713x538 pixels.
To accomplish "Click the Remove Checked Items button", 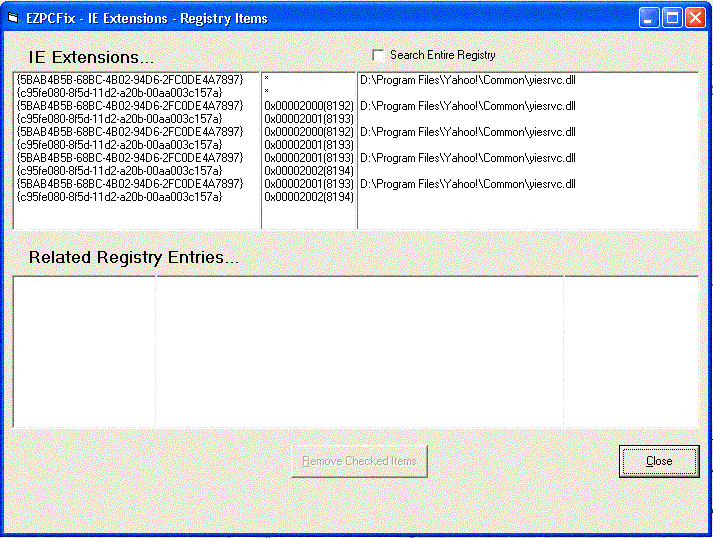I will point(359,461).
